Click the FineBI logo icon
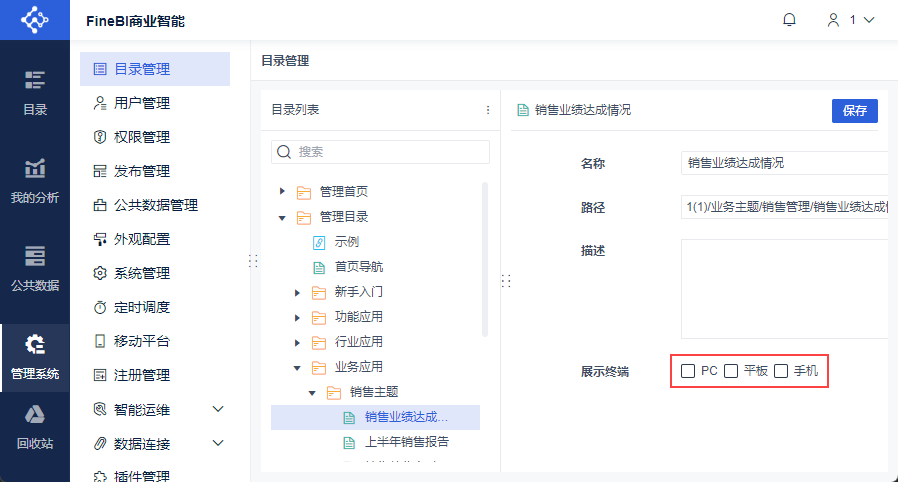 tap(34, 19)
